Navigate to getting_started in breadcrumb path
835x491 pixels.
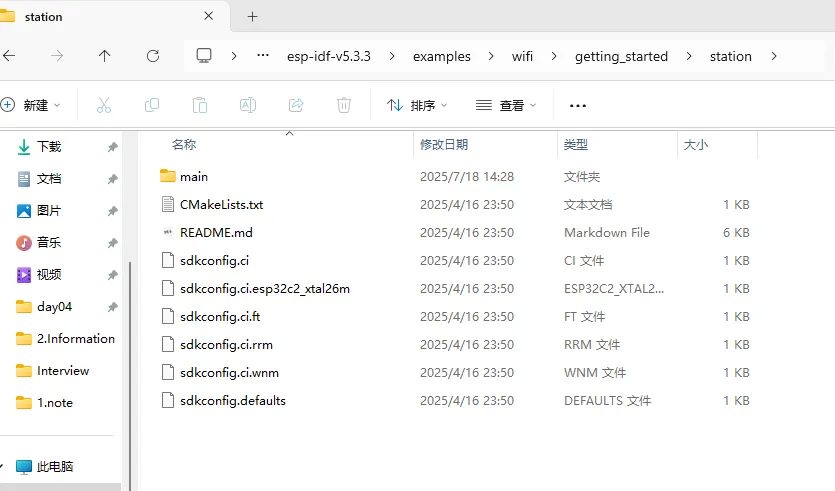coord(621,56)
